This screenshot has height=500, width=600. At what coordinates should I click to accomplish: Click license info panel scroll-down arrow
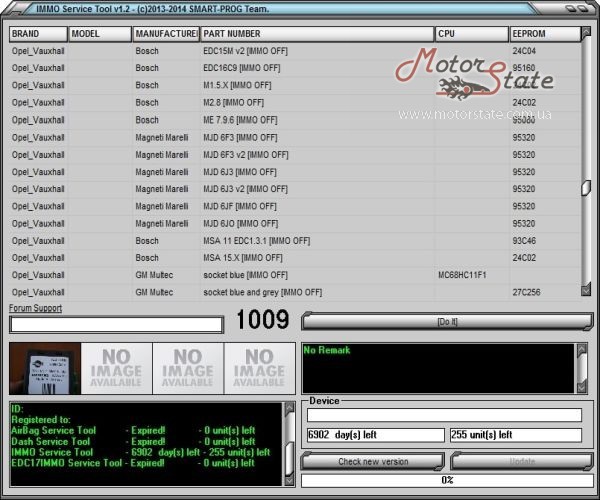tap(290, 480)
